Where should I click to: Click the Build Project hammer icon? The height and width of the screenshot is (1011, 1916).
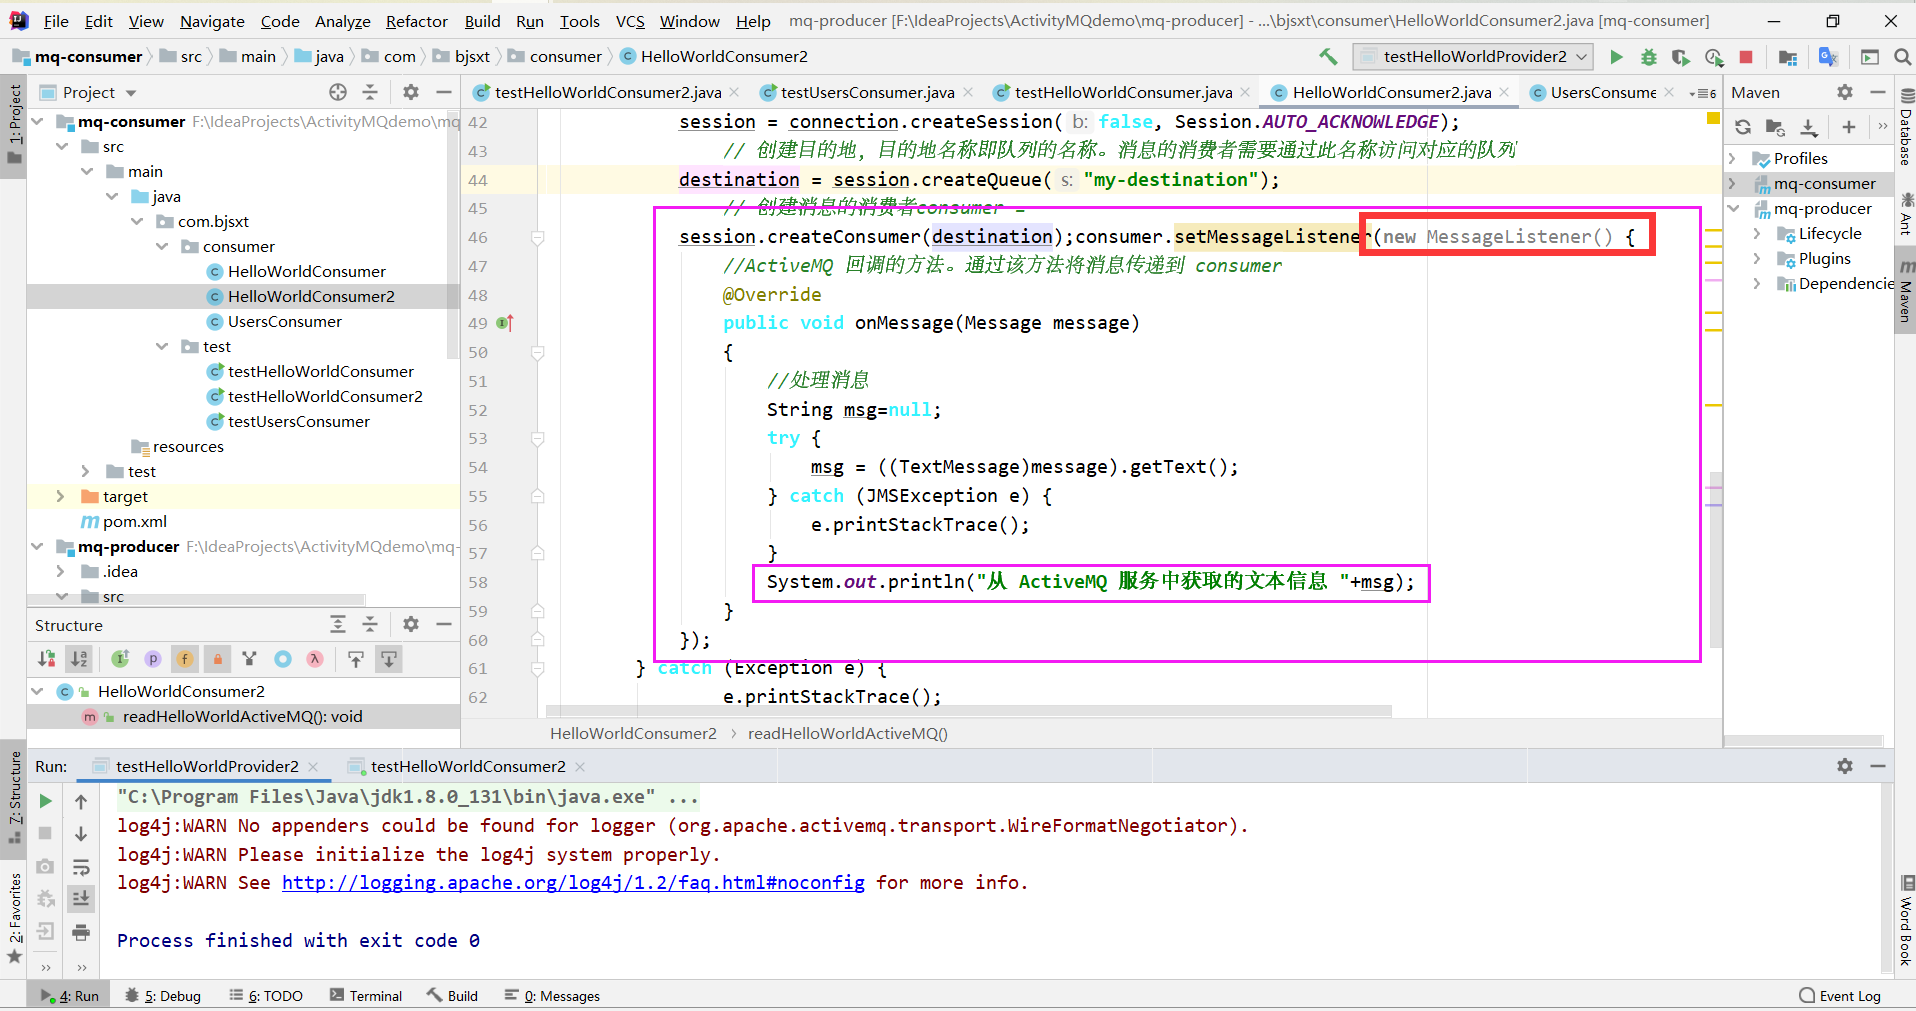1328,57
